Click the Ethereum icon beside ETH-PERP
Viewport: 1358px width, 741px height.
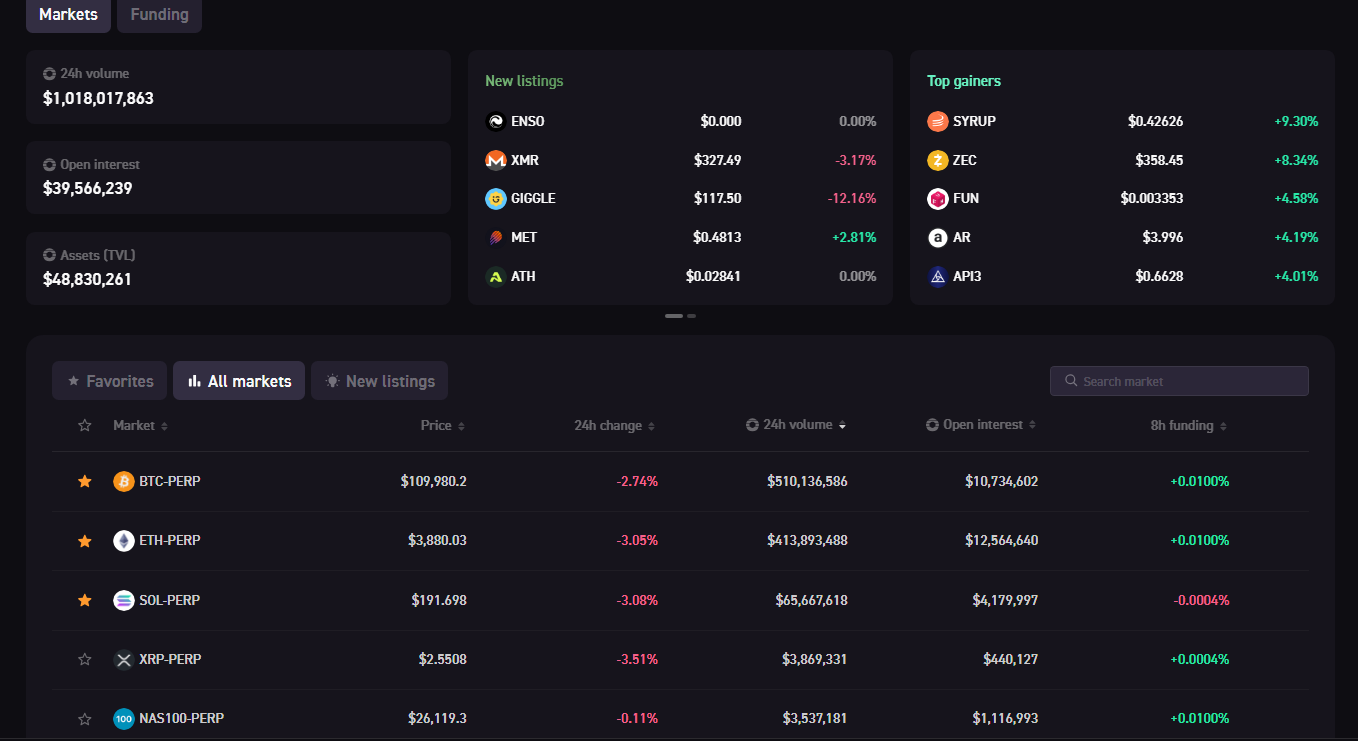click(x=124, y=541)
